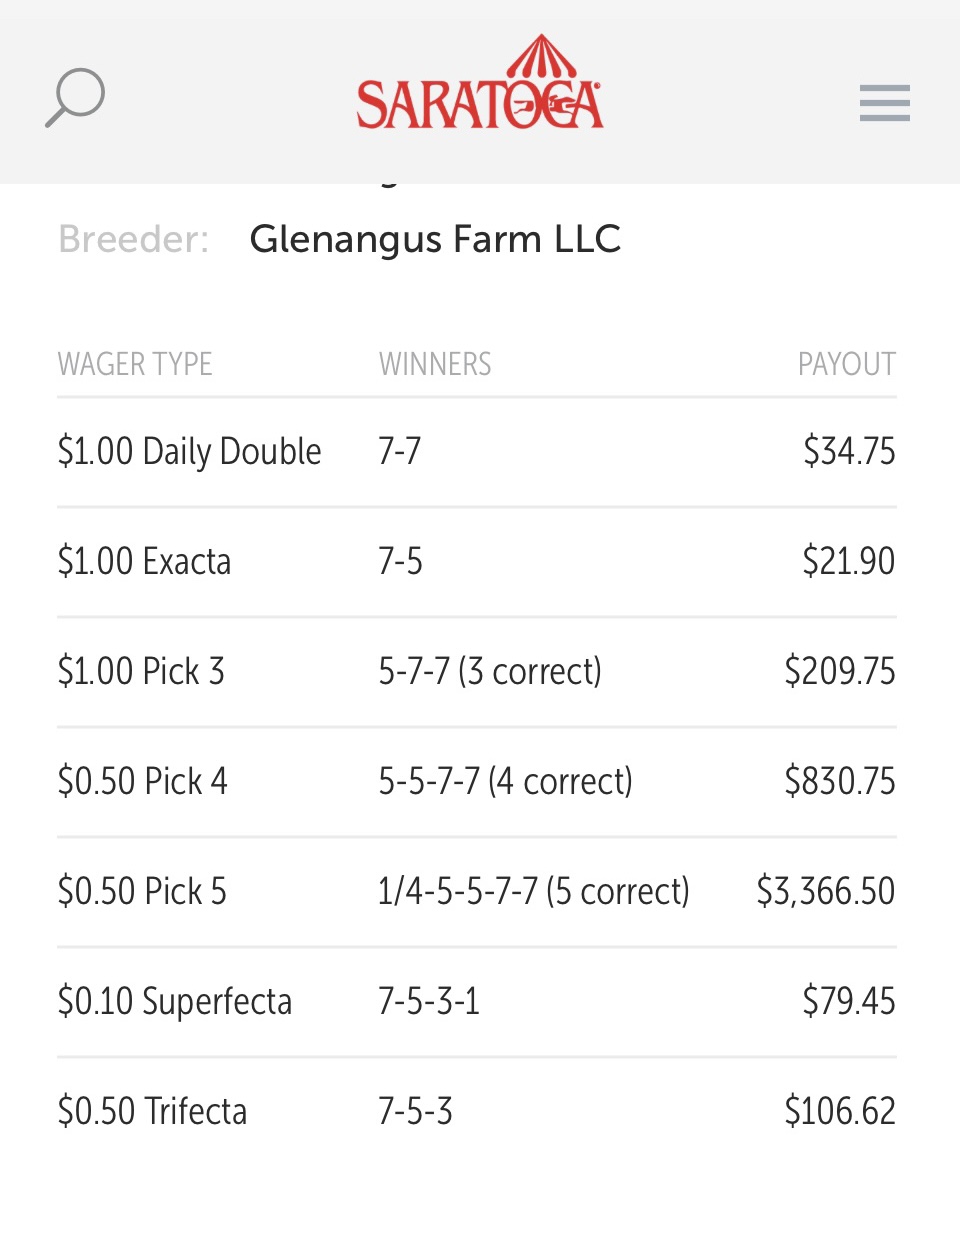Click the $0.10 Superfecta wager label
Viewport: 960px width, 1240px height.
click(175, 1002)
